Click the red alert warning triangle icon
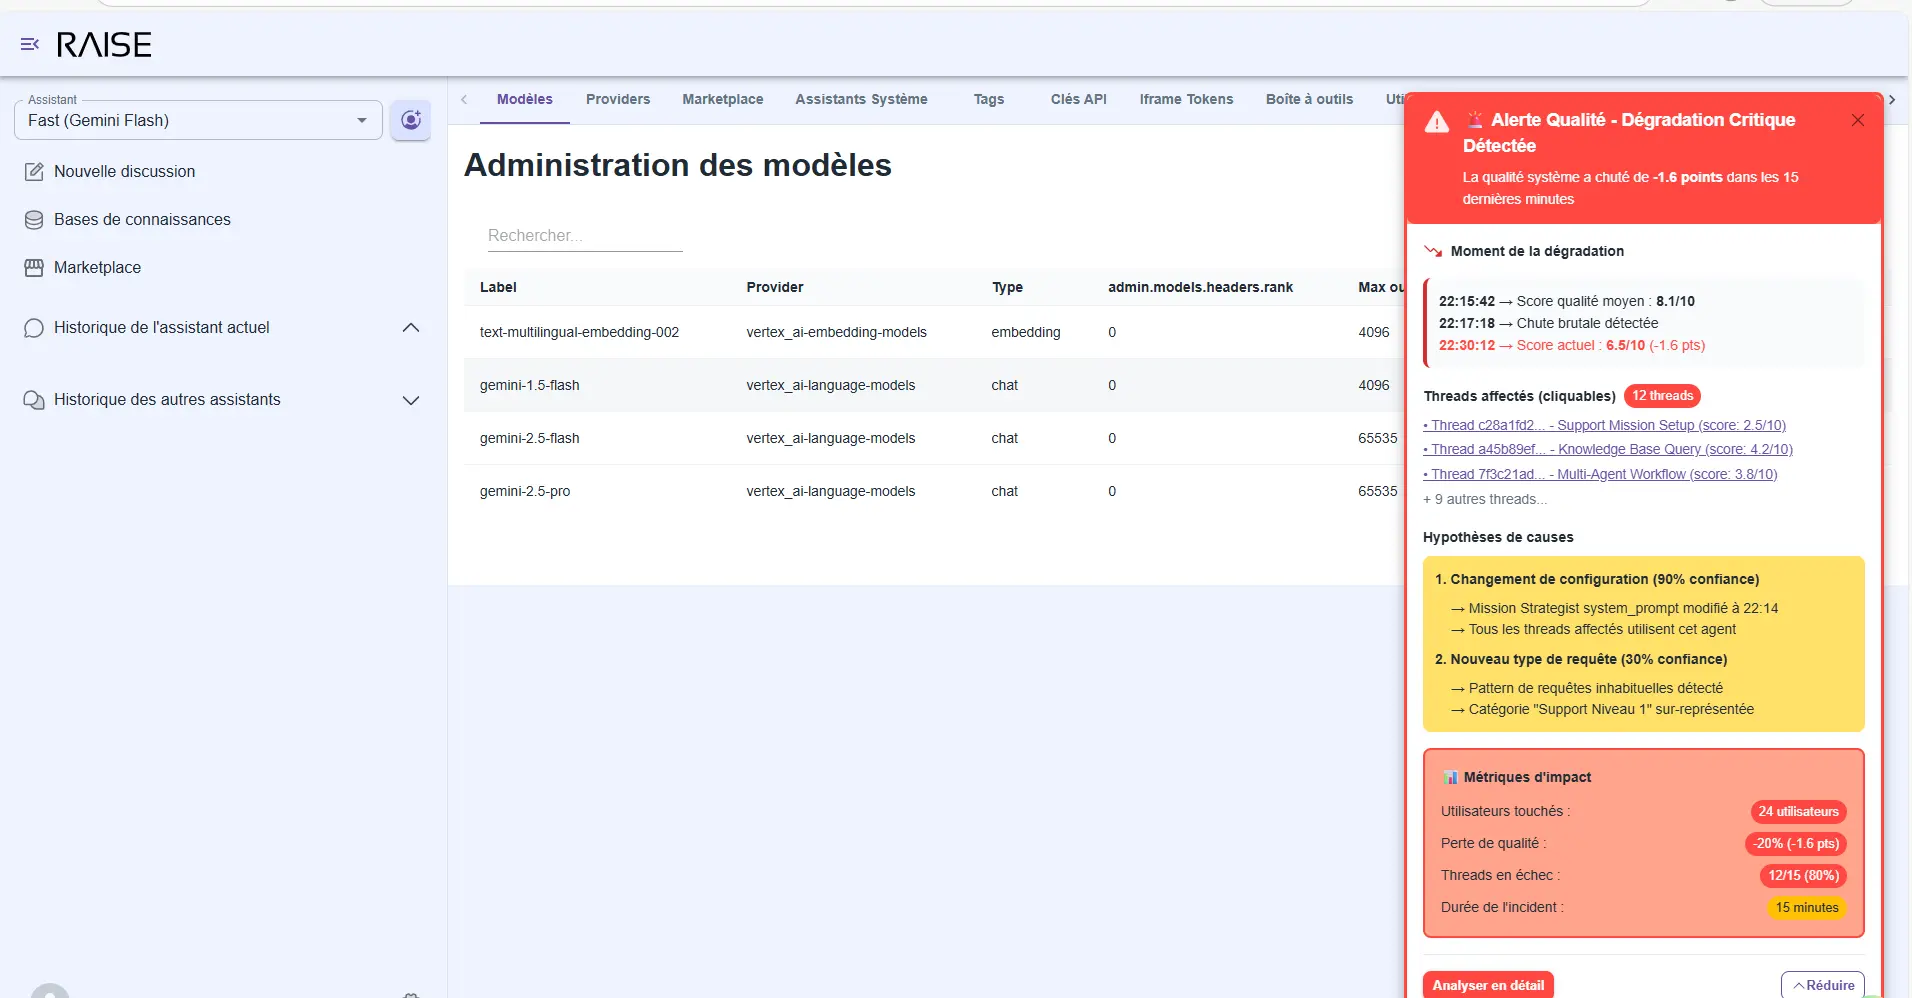This screenshot has height=998, width=1912. (x=1437, y=122)
